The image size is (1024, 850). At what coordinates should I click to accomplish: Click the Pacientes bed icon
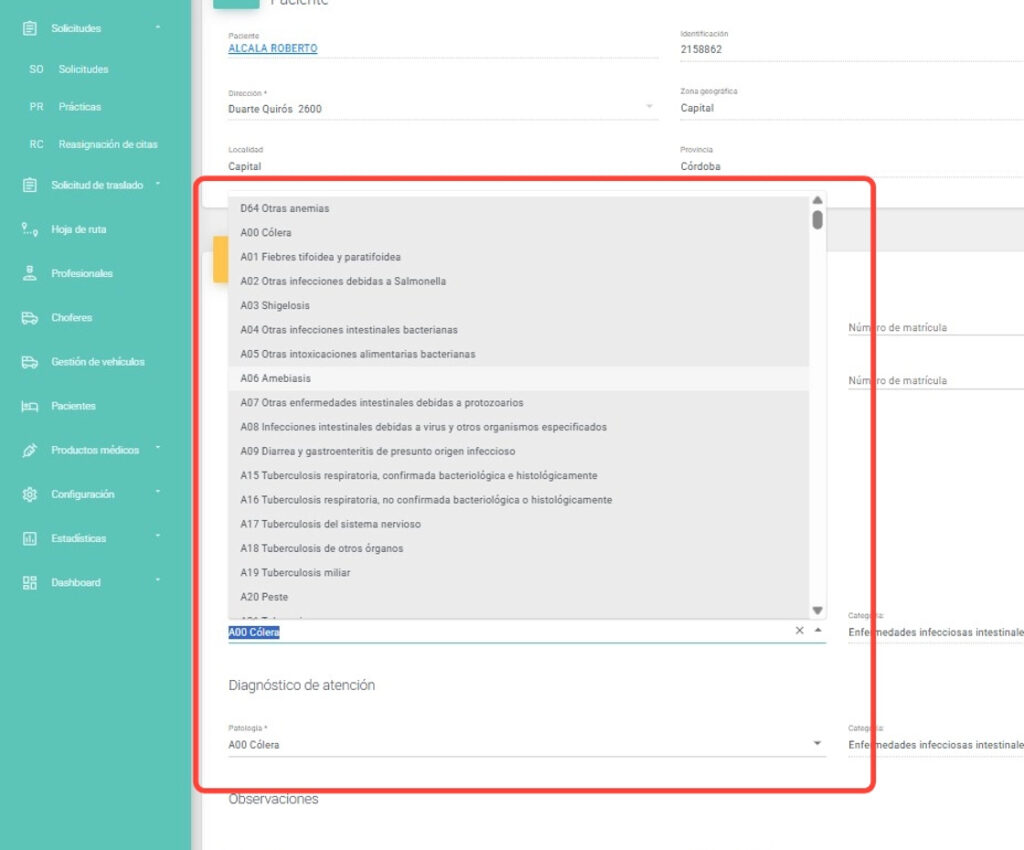(30, 406)
